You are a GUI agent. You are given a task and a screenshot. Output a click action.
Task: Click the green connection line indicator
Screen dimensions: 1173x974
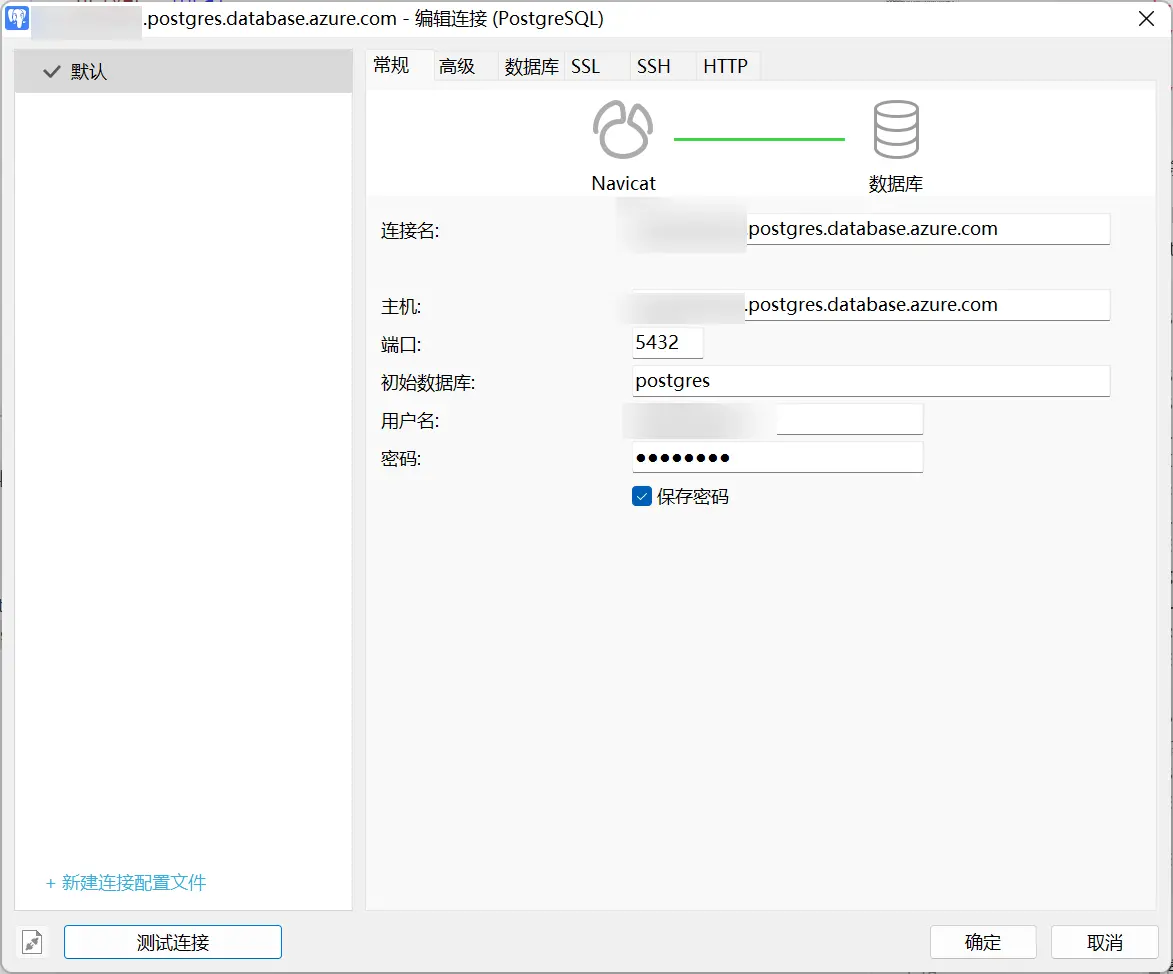click(759, 139)
